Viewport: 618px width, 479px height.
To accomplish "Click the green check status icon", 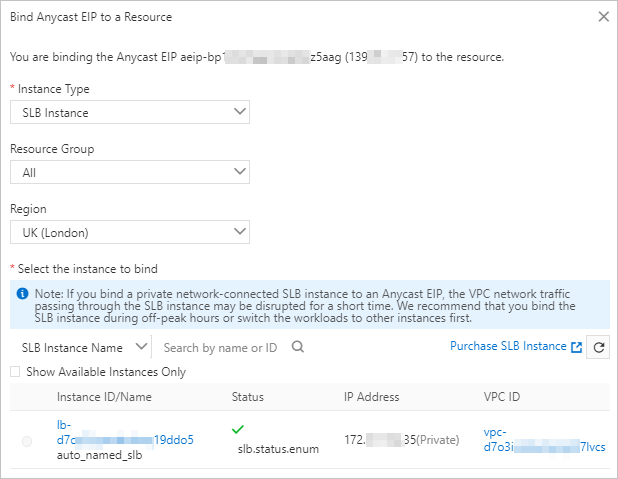I will point(238,429).
